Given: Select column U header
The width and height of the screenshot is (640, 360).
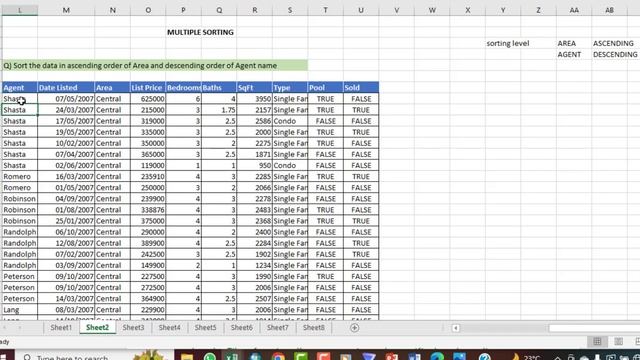Looking at the screenshot, I should pos(361,10).
